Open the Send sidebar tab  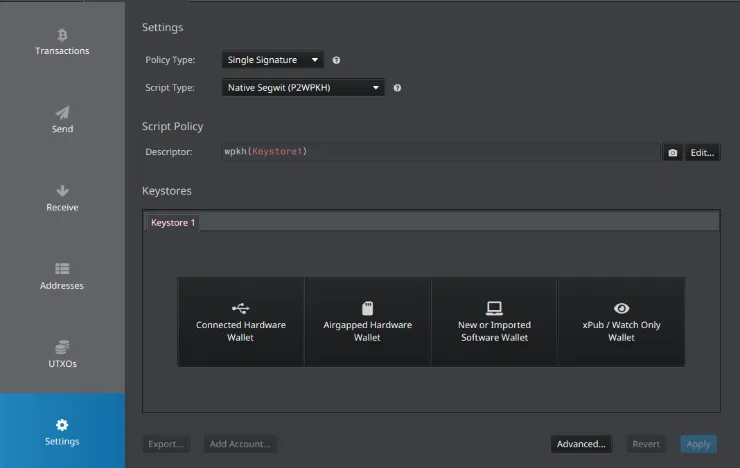point(62,120)
